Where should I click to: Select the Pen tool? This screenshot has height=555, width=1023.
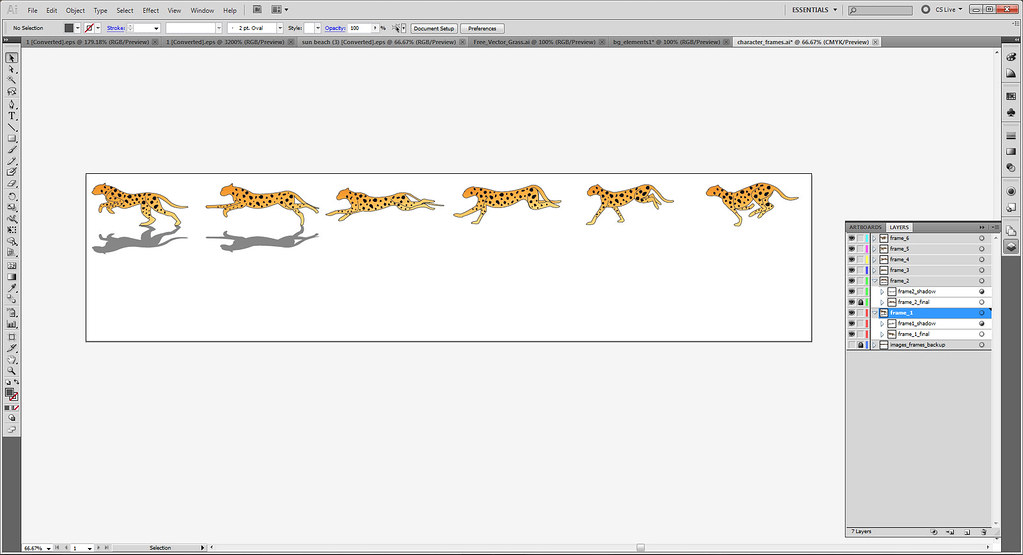pos(11,104)
